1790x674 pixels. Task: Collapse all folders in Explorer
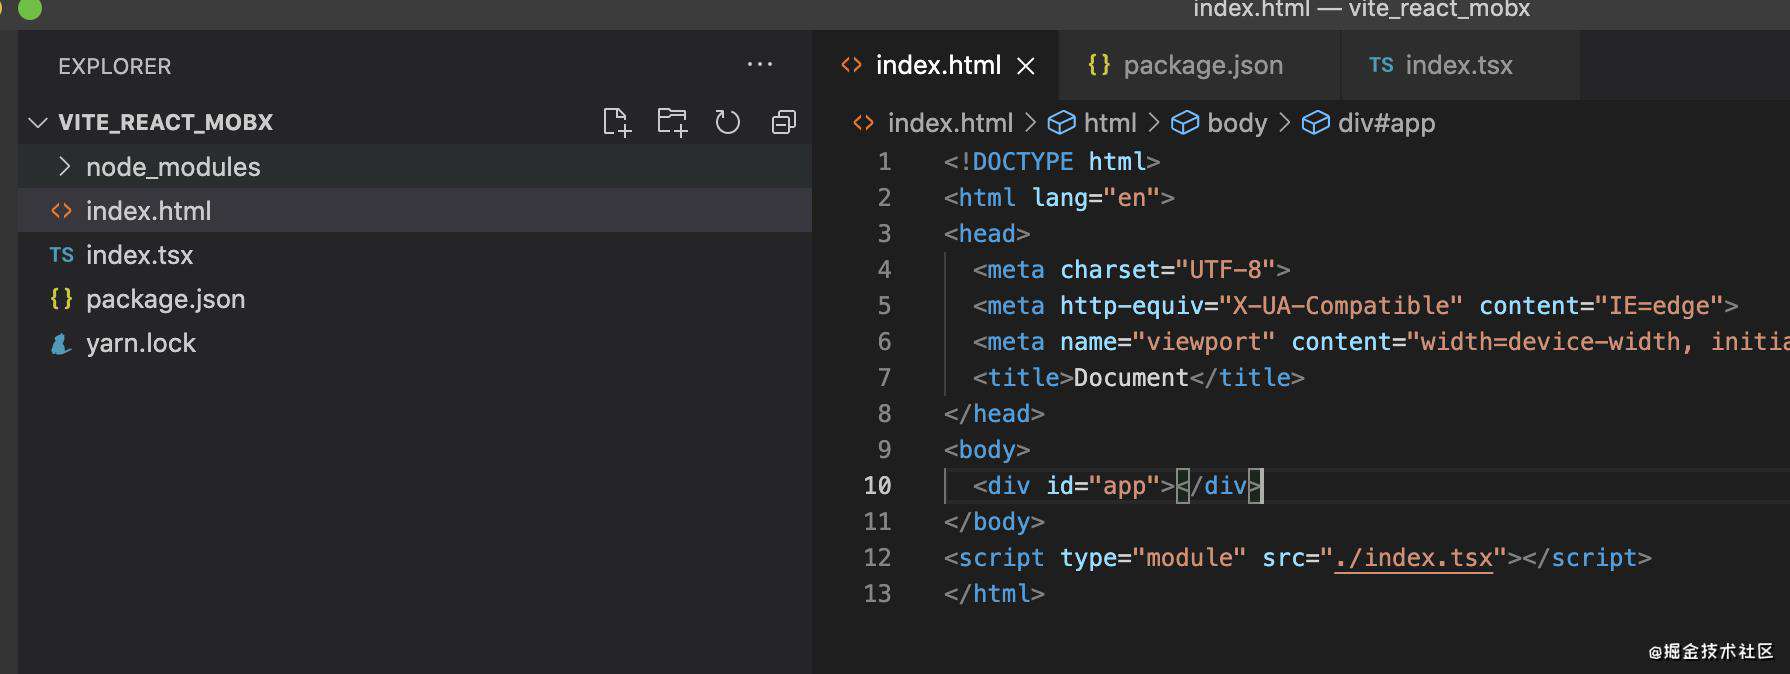(784, 122)
